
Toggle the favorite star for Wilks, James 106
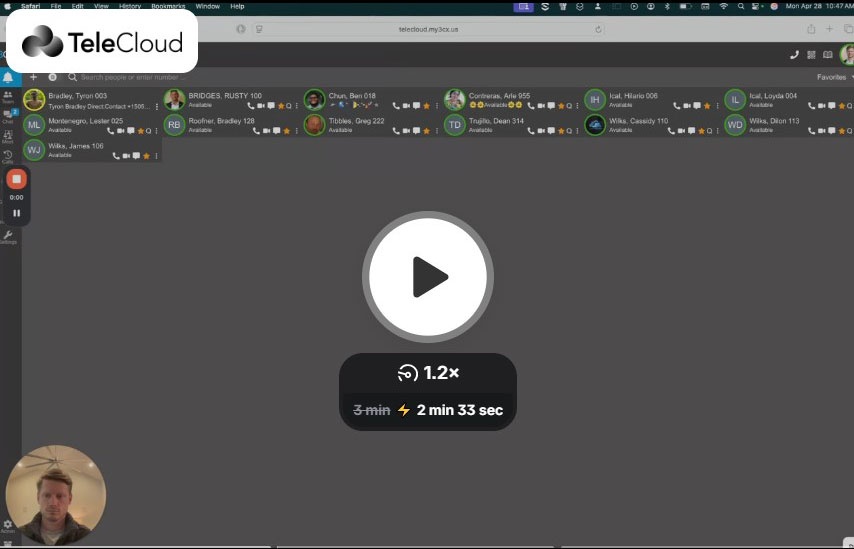[146, 156]
